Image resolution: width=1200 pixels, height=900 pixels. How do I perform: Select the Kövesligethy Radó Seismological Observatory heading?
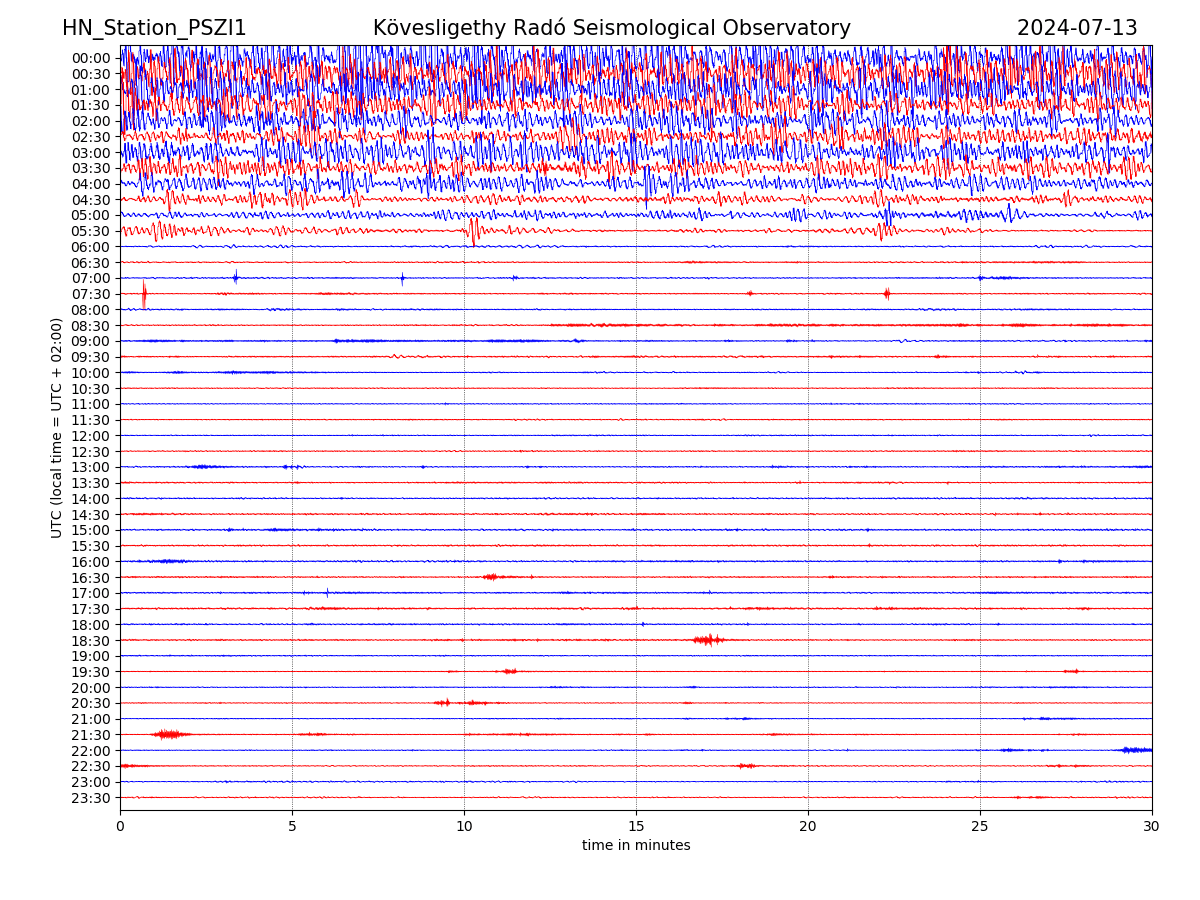[611, 28]
